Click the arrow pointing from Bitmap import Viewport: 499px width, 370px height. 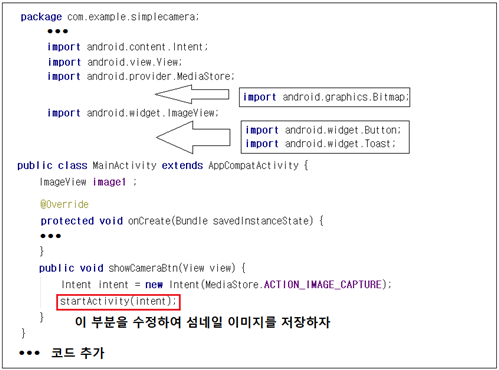click(192, 94)
